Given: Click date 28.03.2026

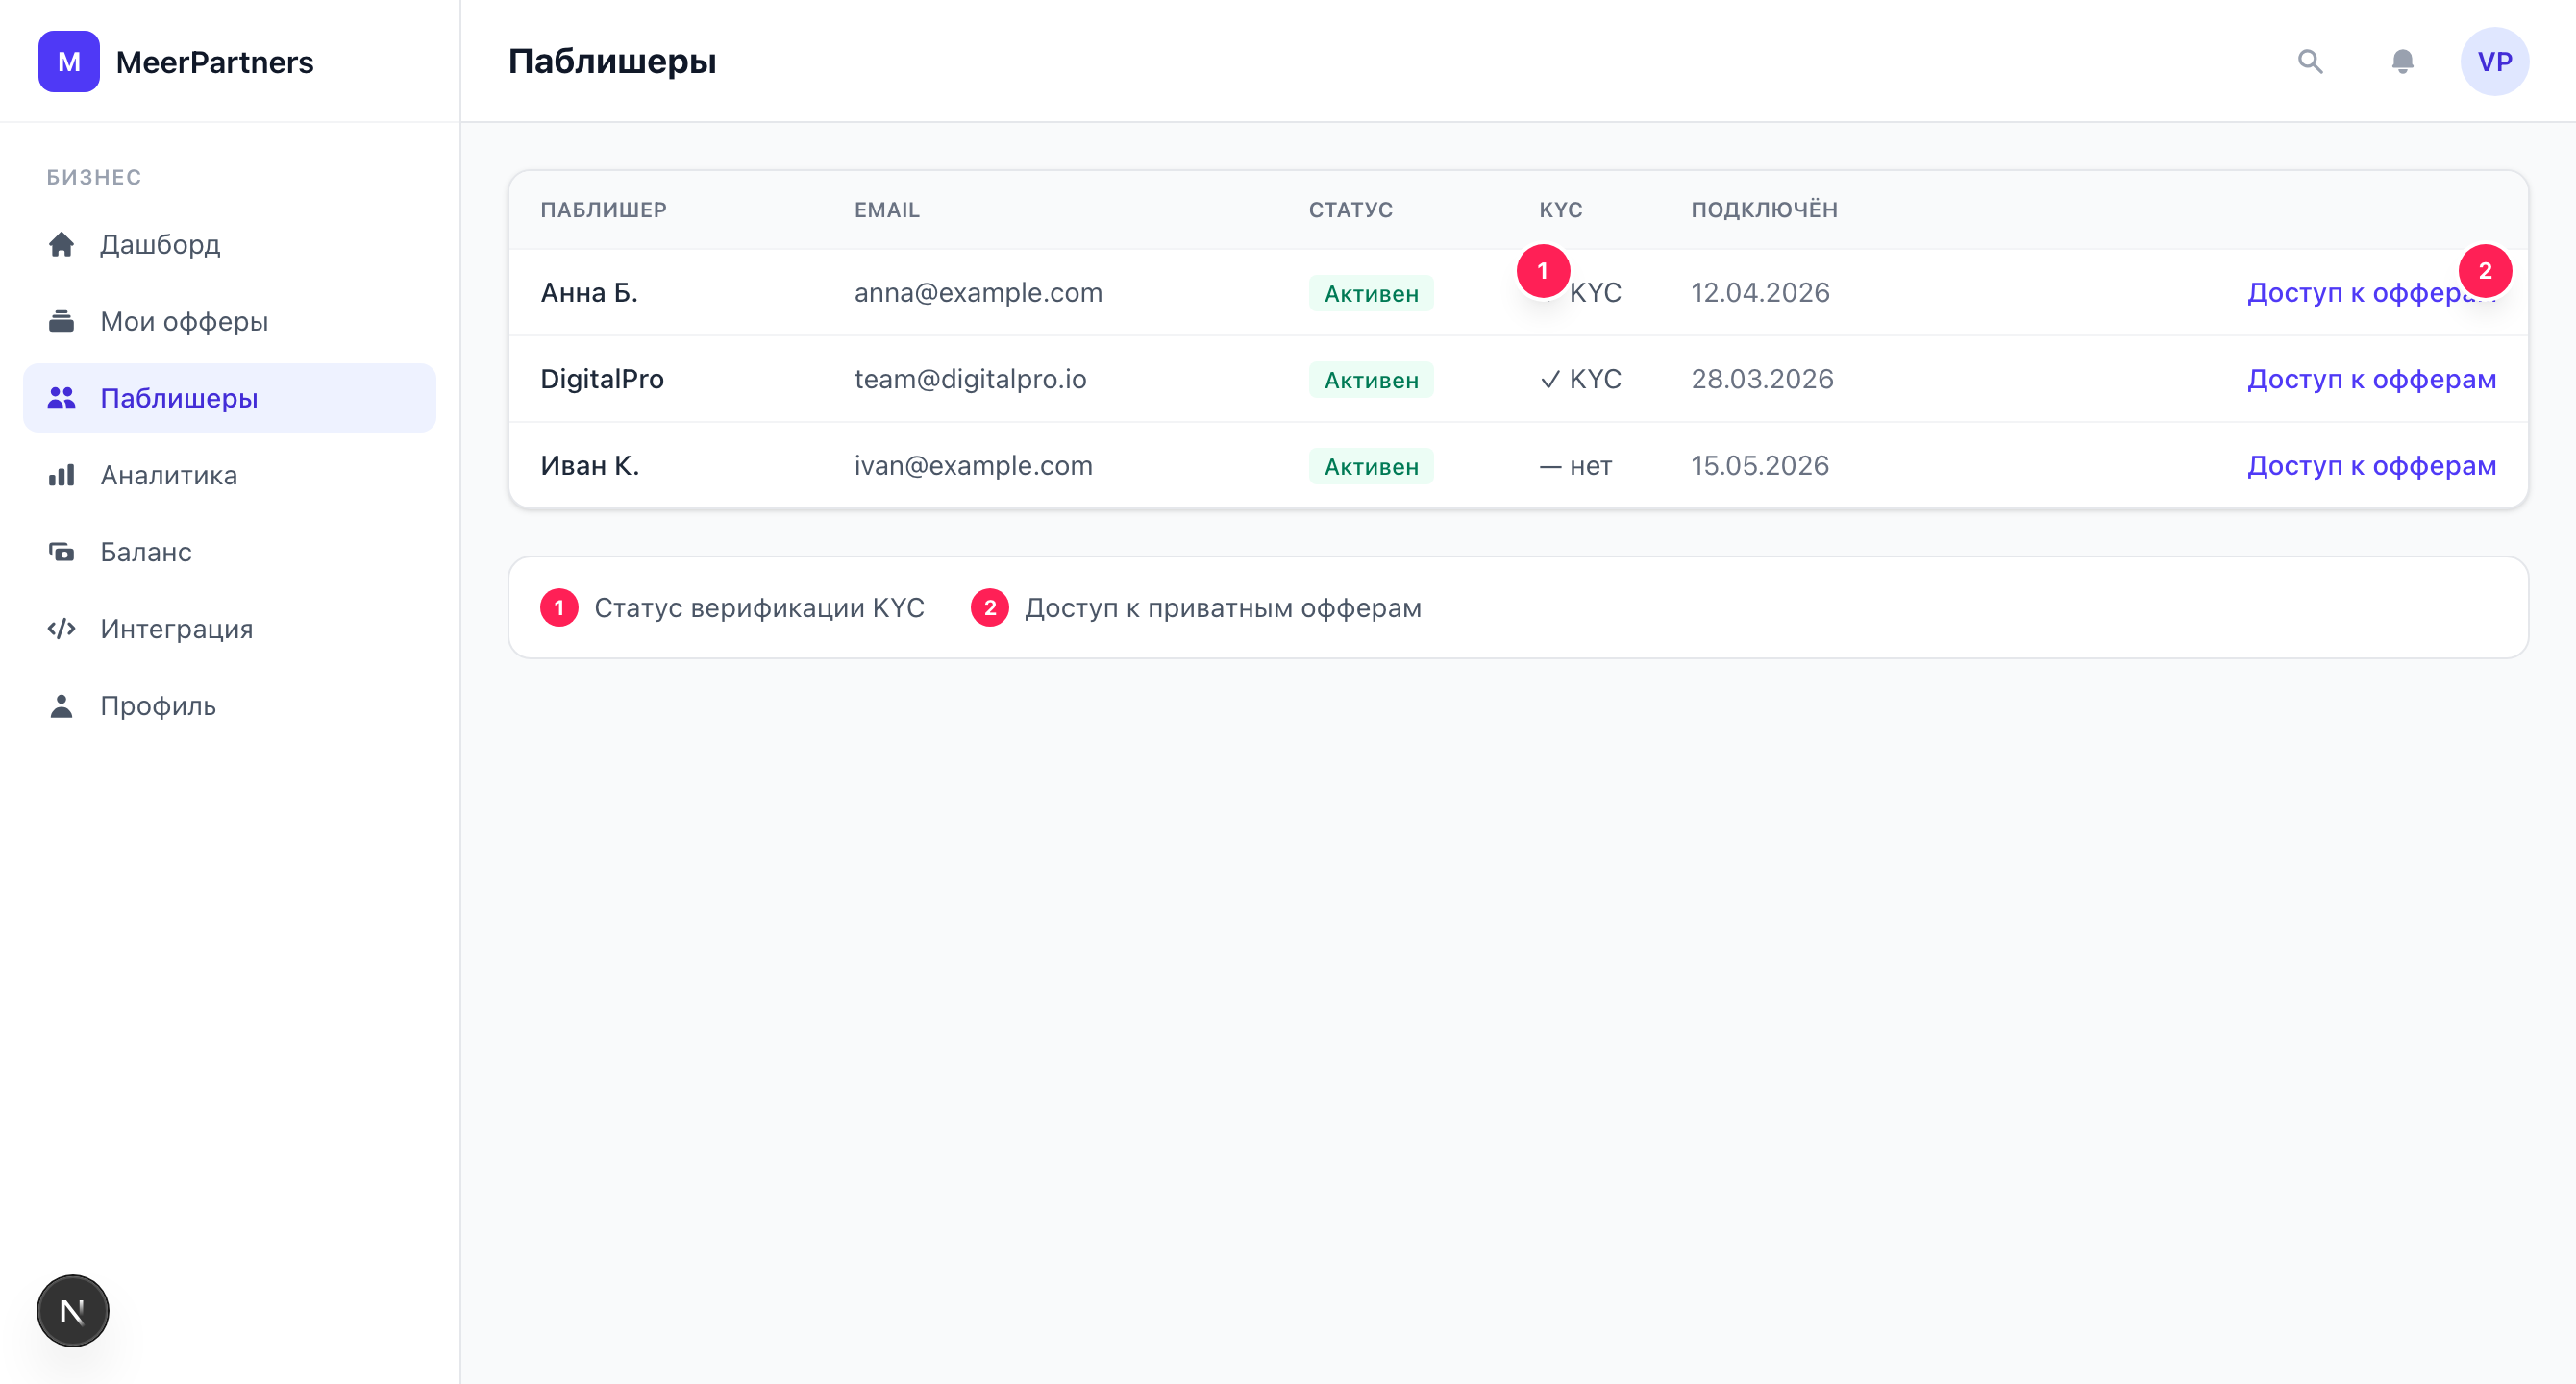Looking at the screenshot, I should [1762, 379].
